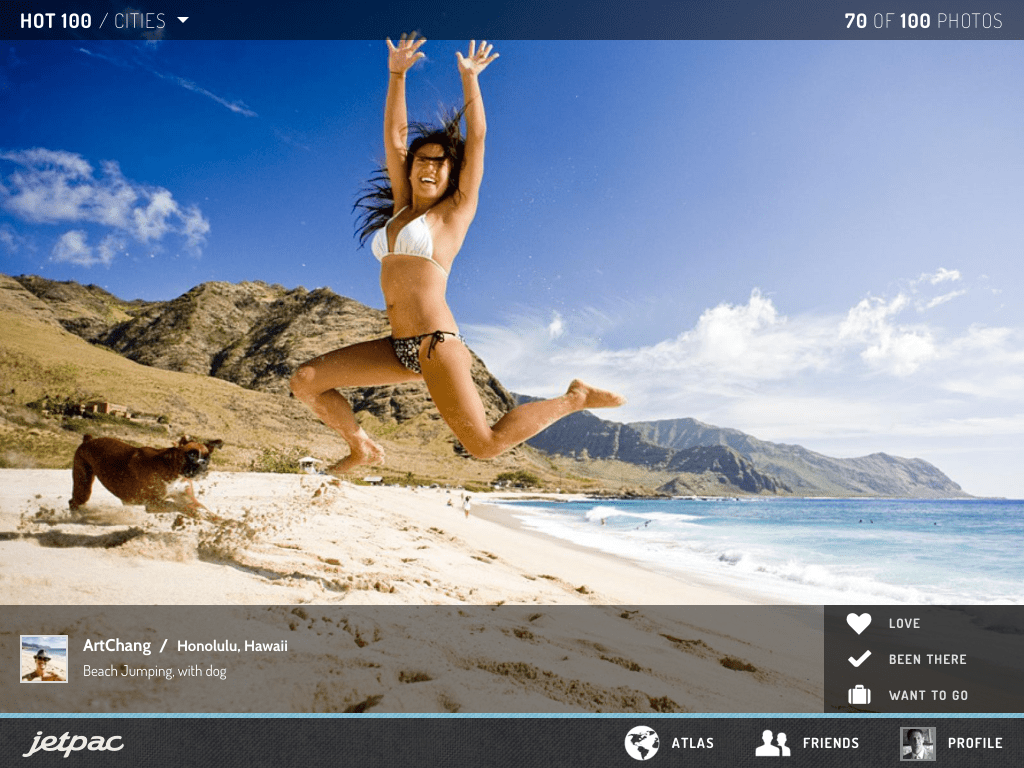Click the LOVE label
The image size is (1024, 768).
(904, 624)
